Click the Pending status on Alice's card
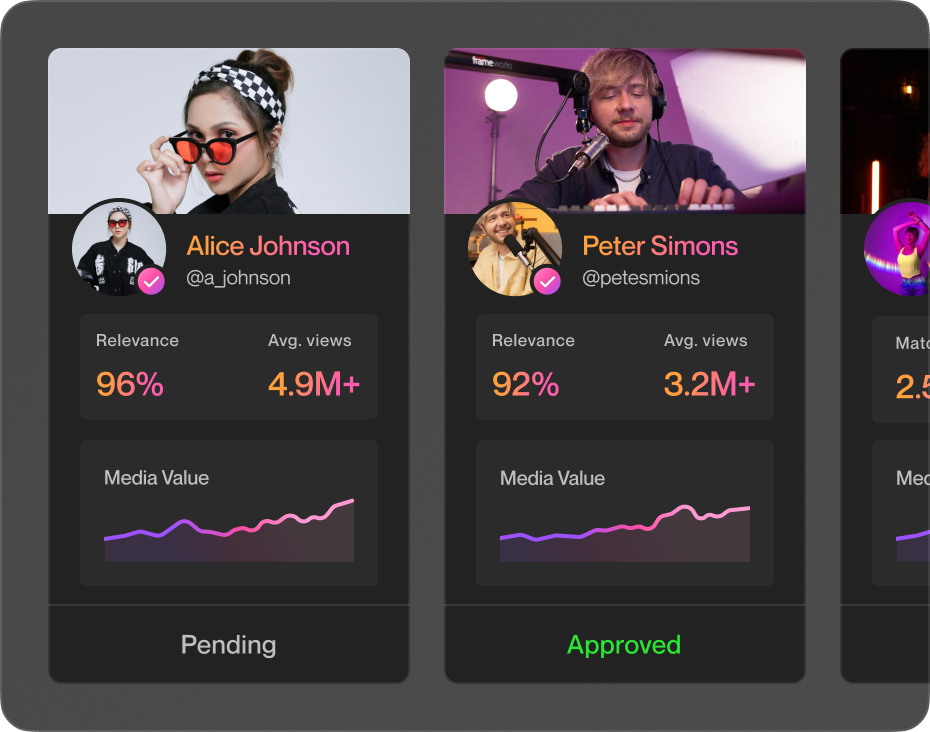930x732 pixels. 229,645
